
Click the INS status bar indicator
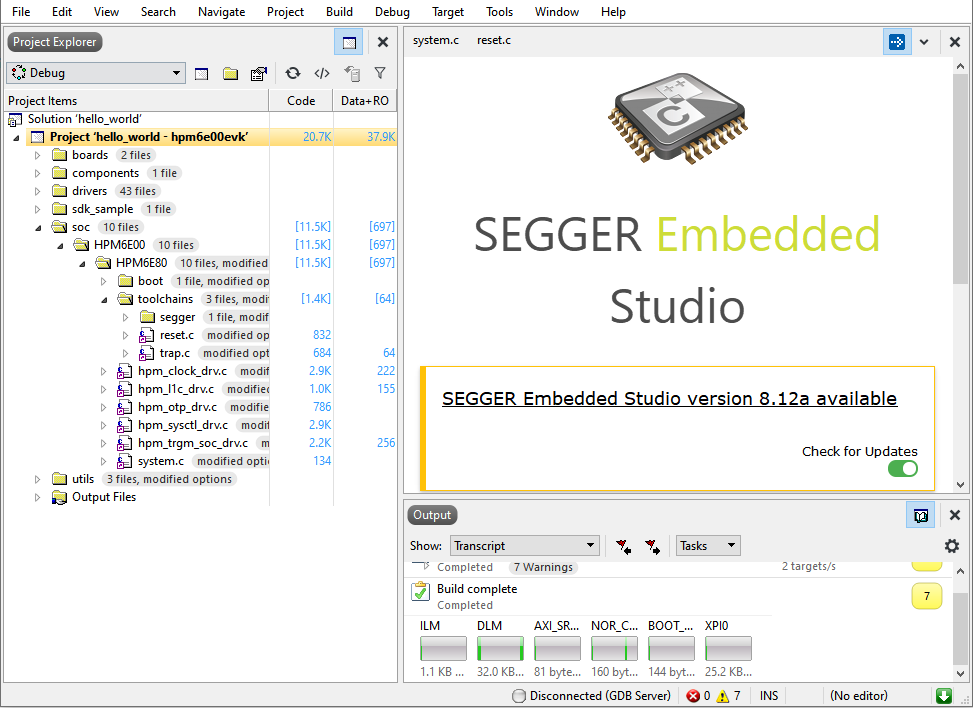[x=769, y=696]
